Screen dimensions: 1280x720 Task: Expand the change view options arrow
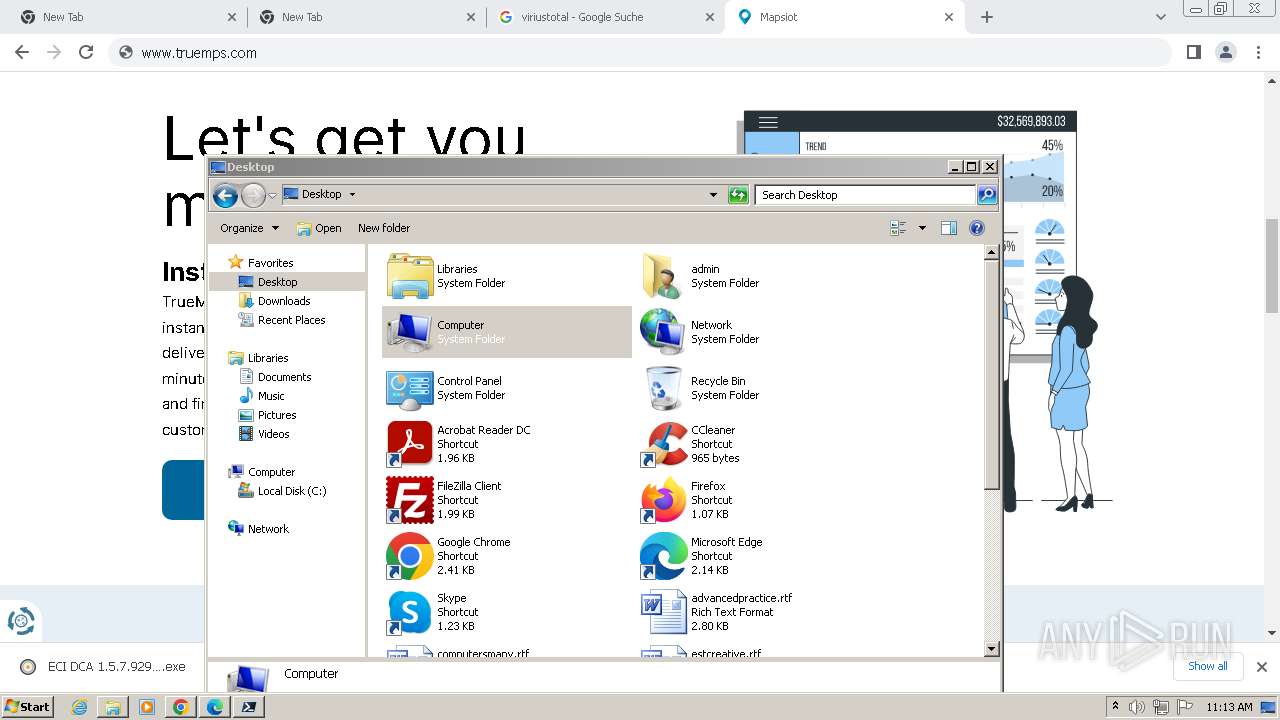point(922,228)
